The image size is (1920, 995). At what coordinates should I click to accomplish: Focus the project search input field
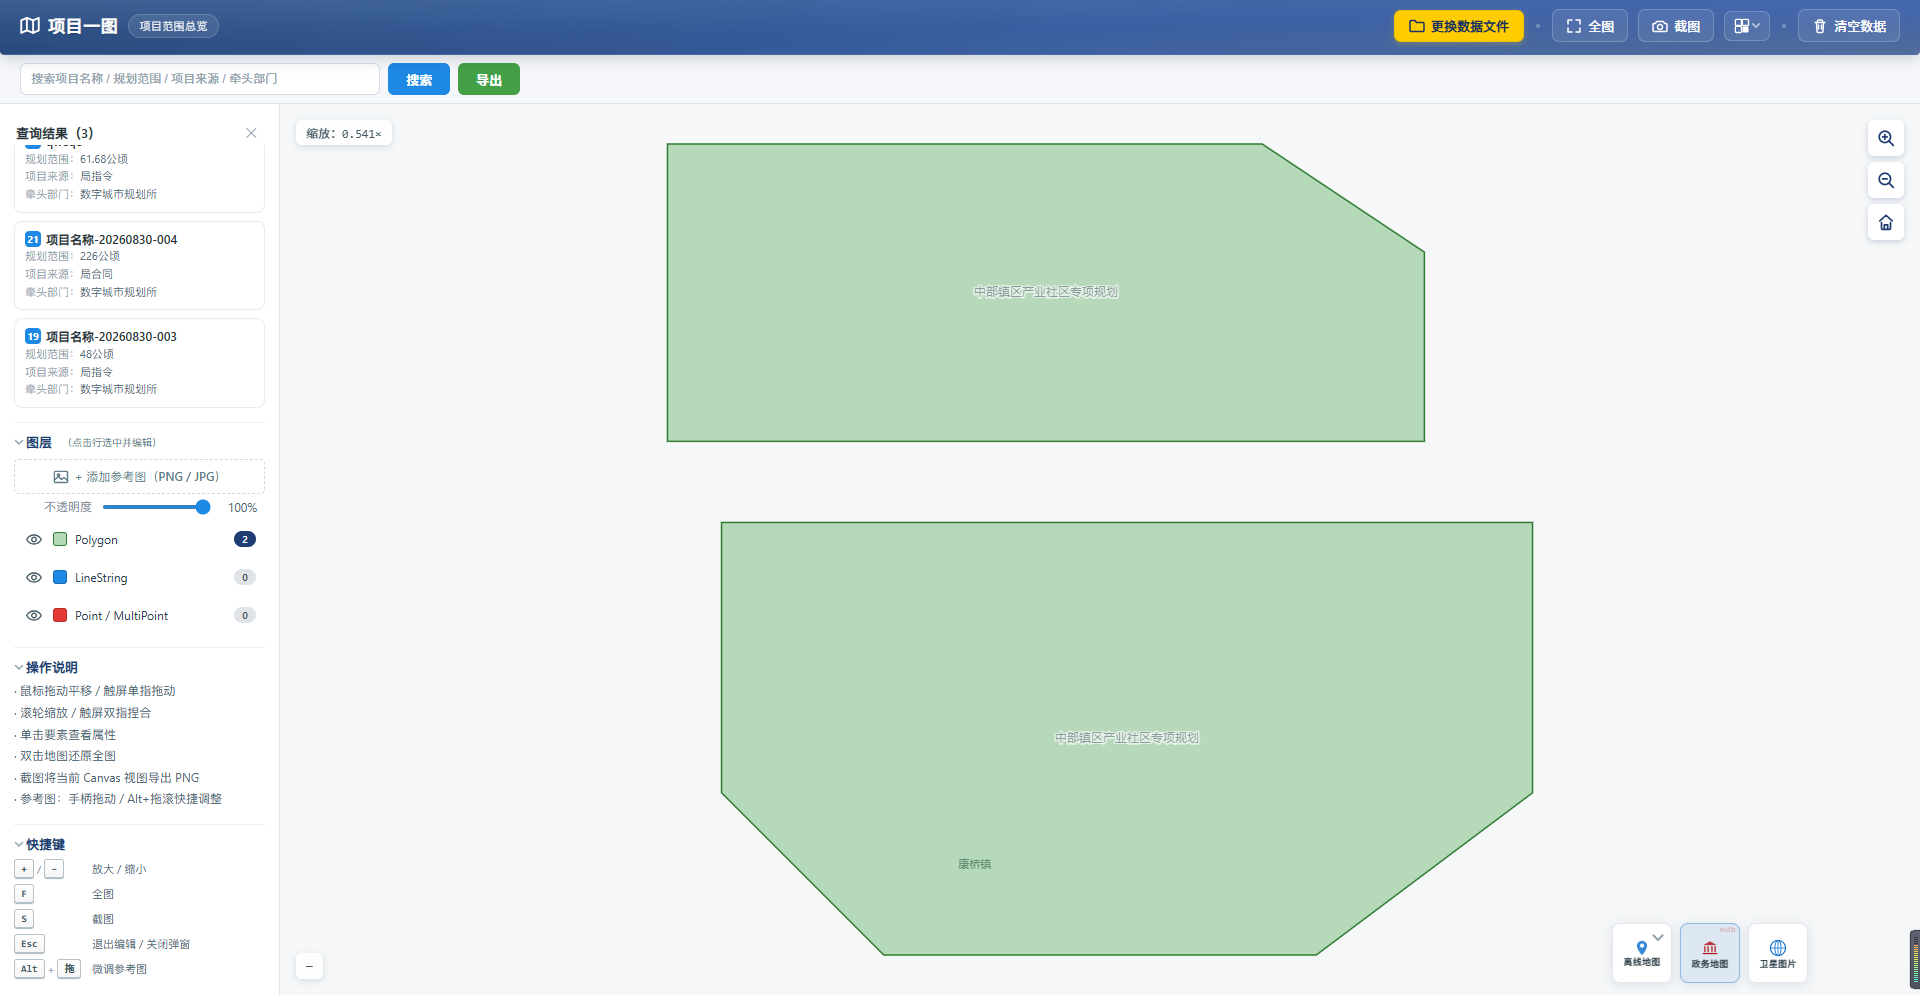click(200, 79)
